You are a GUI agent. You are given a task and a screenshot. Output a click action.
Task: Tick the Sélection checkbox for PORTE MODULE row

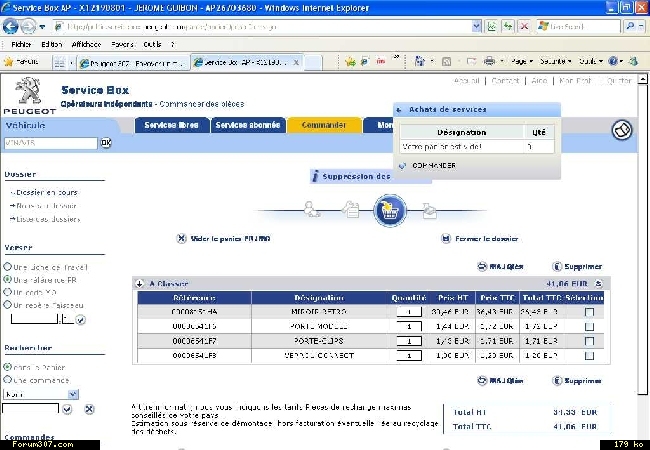click(x=589, y=327)
